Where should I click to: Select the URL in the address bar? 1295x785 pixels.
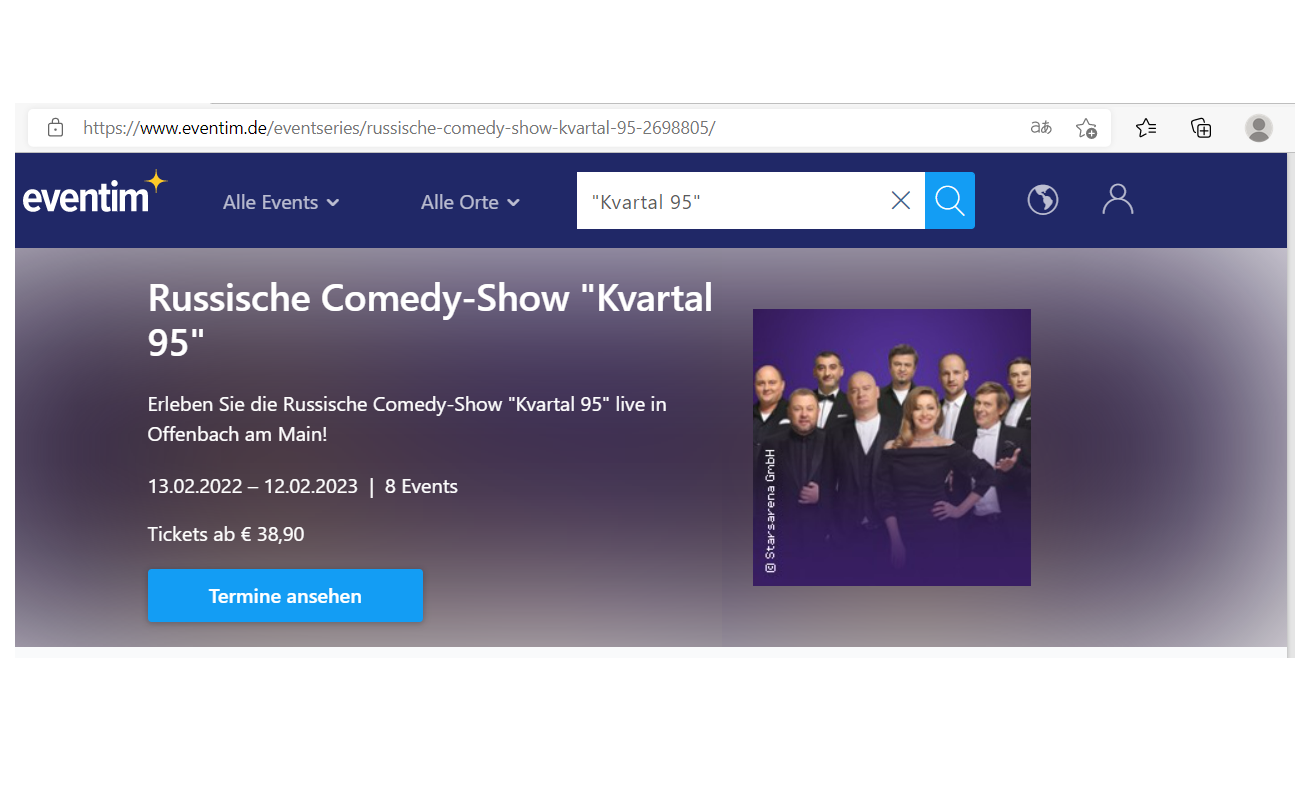(400, 128)
